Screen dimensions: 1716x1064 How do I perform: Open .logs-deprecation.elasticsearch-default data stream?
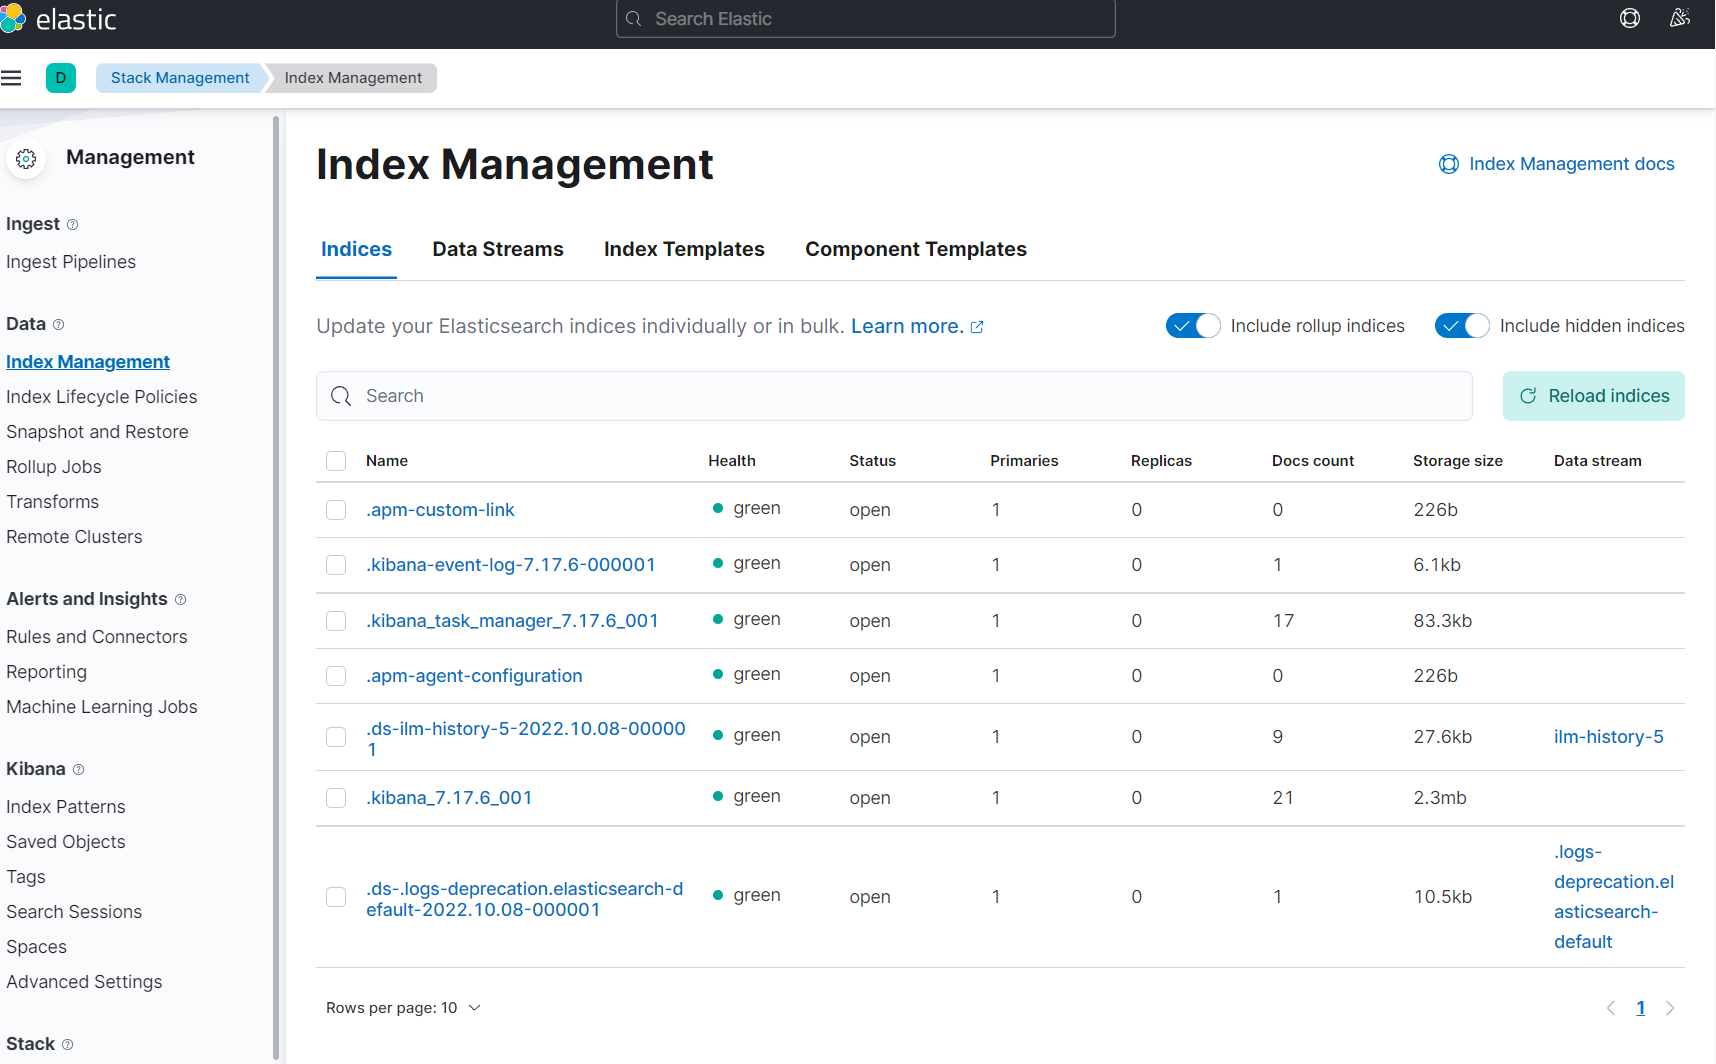click(1614, 897)
